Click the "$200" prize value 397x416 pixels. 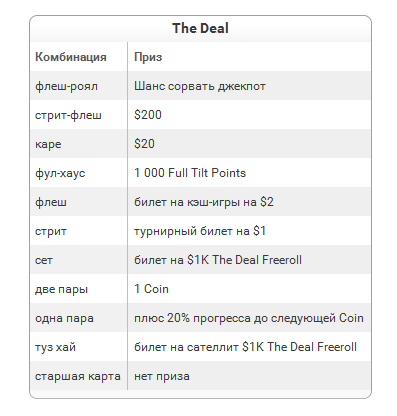click(x=148, y=115)
